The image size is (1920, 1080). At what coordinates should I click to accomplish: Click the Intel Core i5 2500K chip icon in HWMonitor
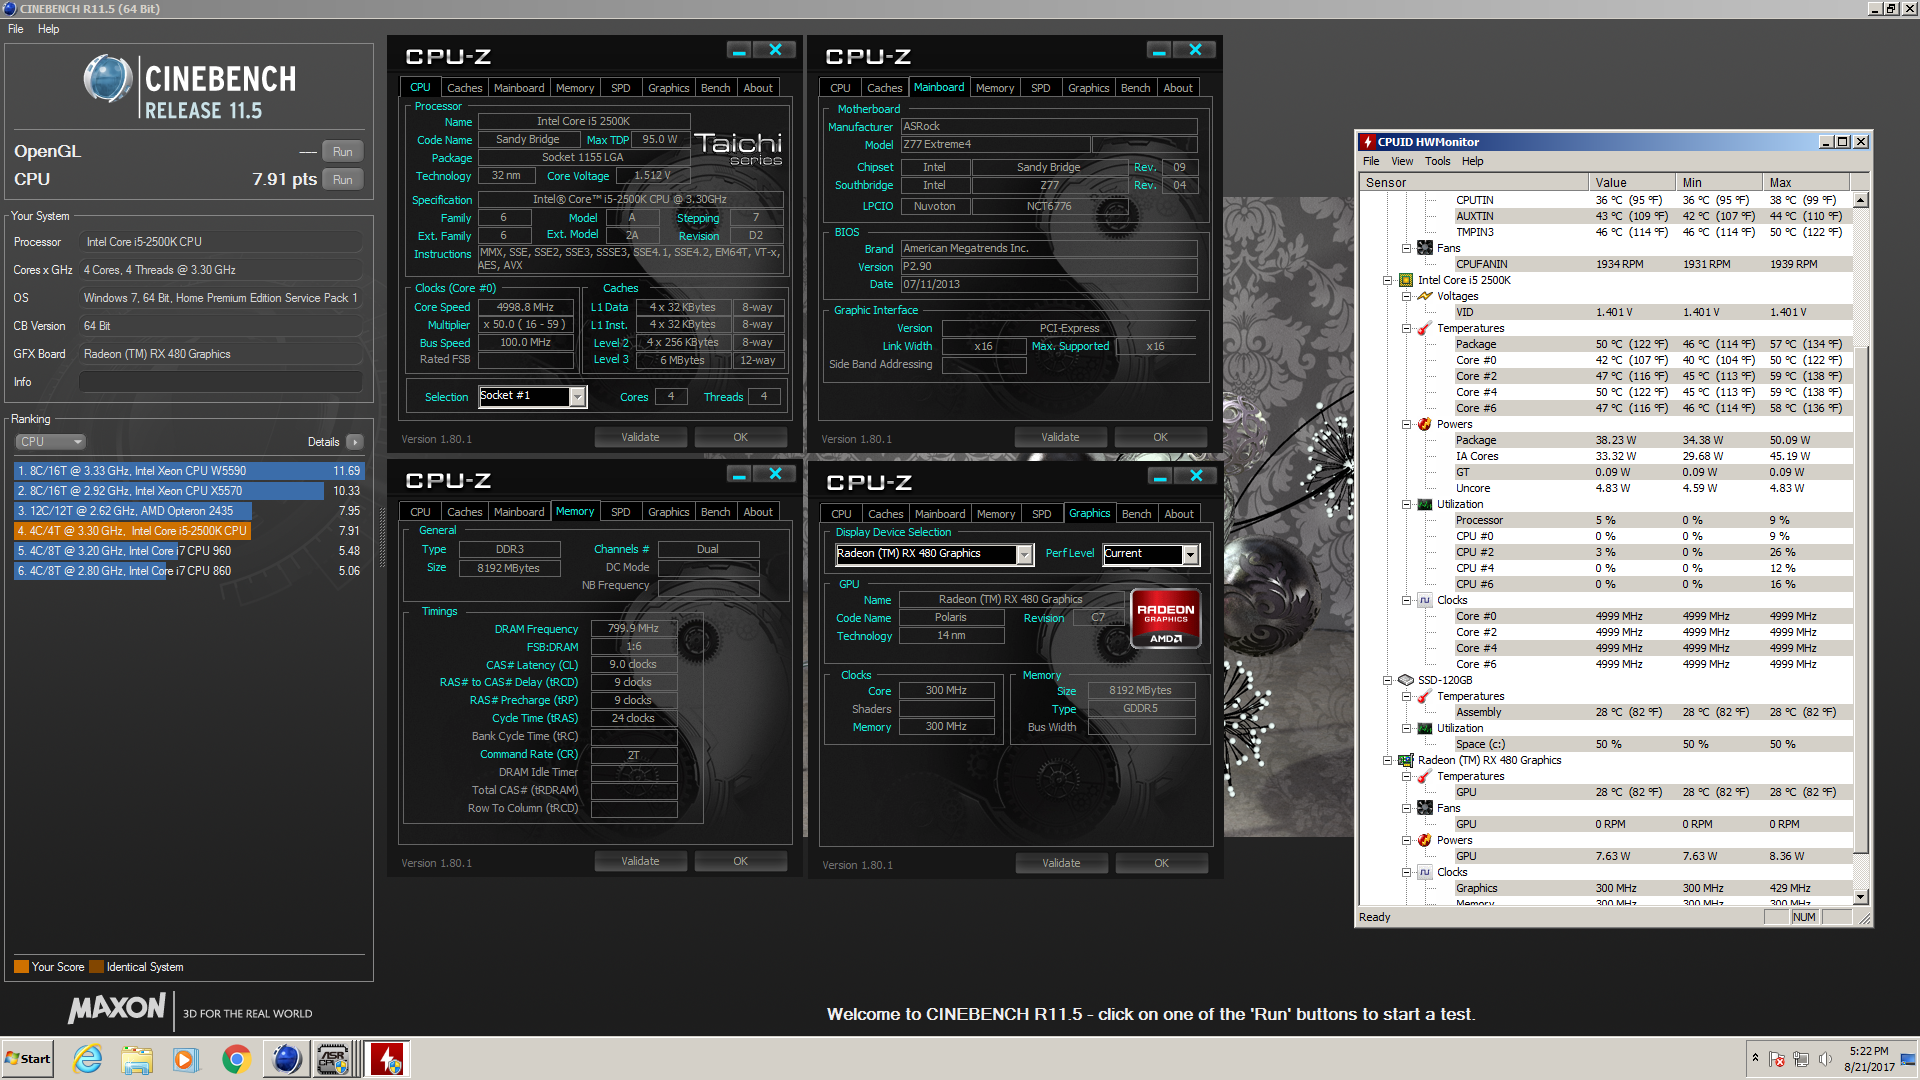(x=1405, y=280)
